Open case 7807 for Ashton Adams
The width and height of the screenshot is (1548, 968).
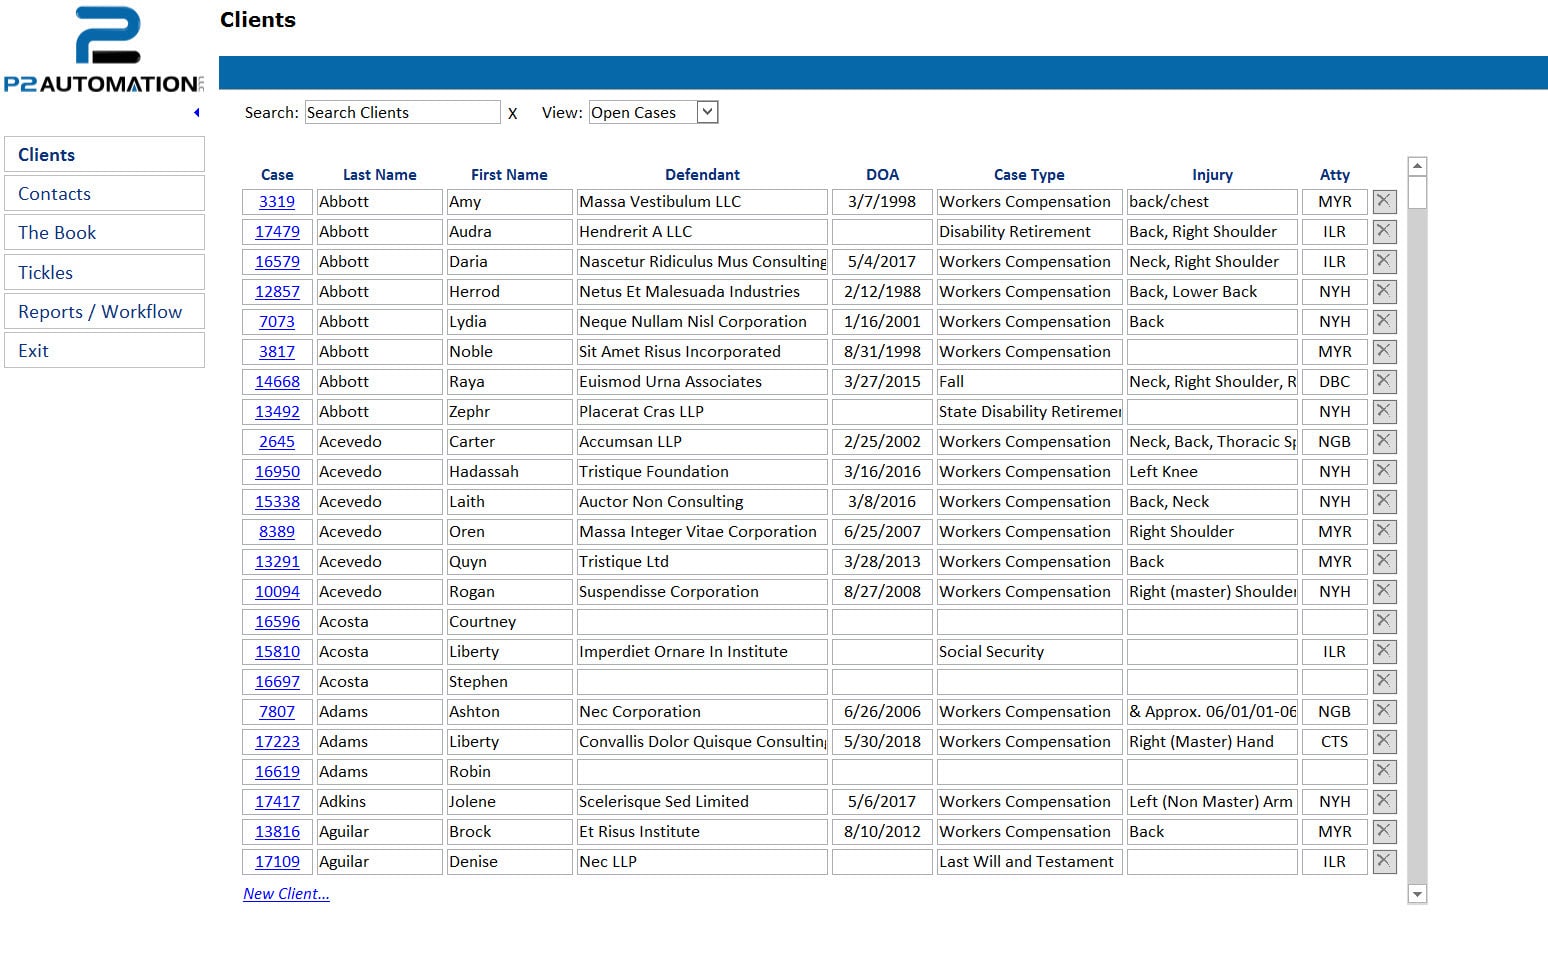pos(277,711)
